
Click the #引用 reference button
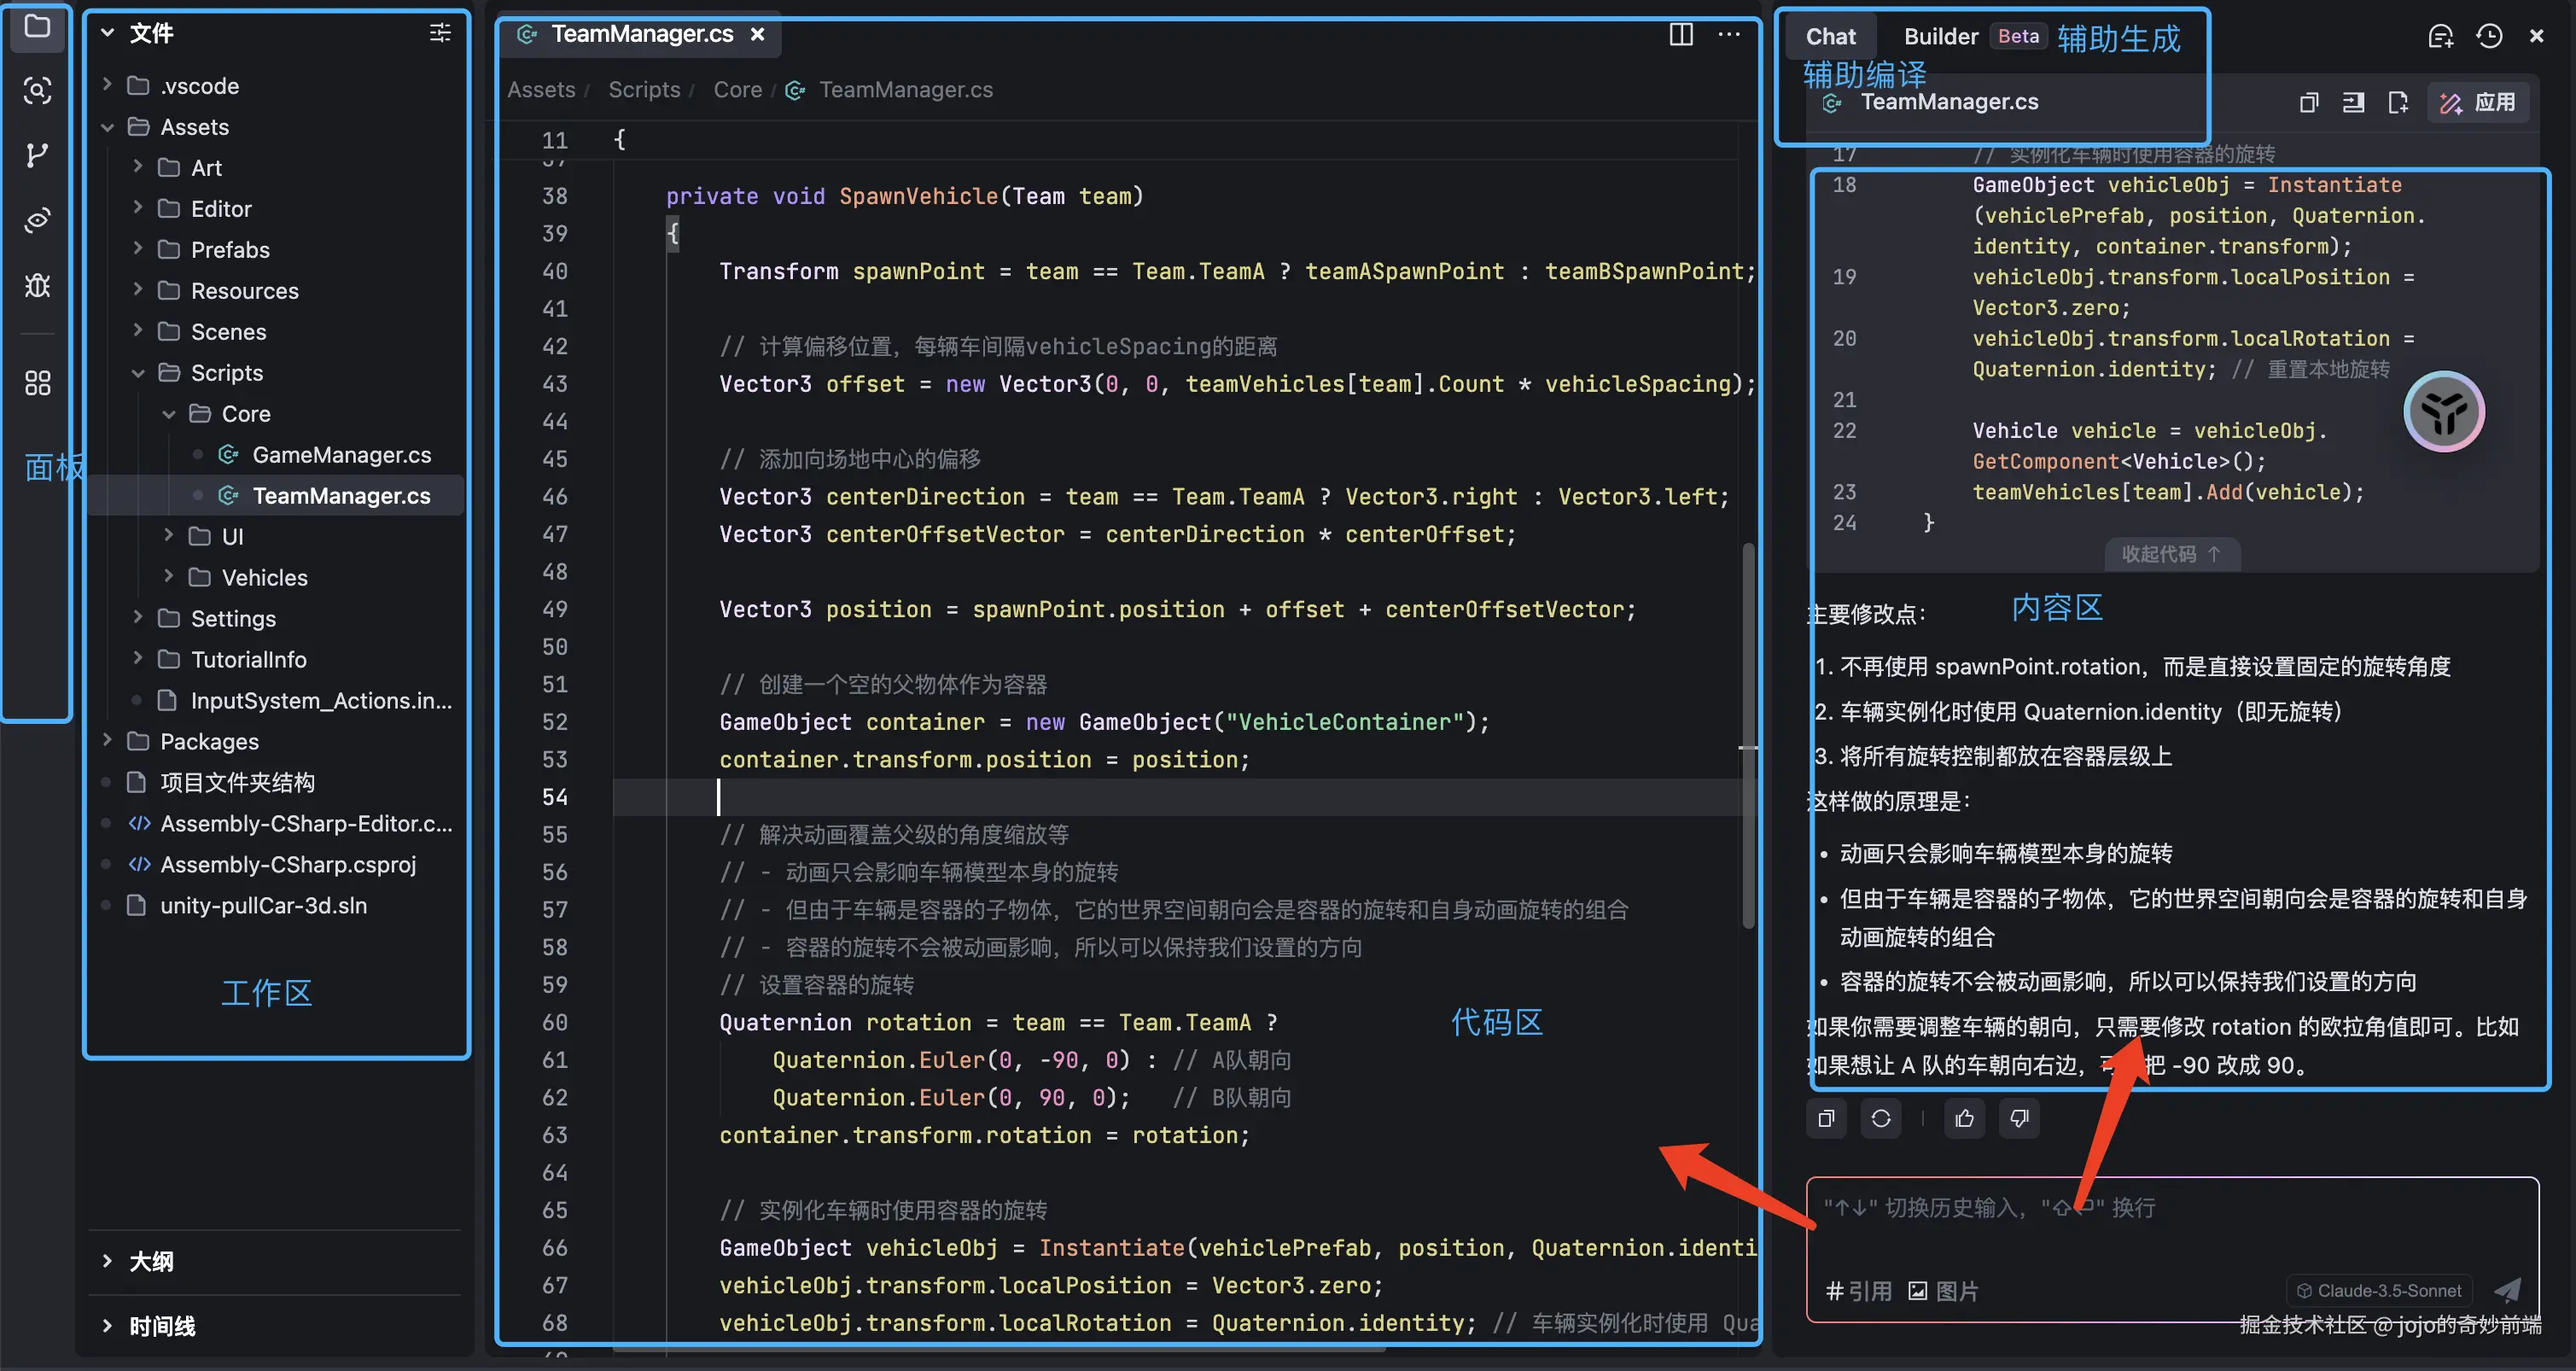pos(1858,1290)
